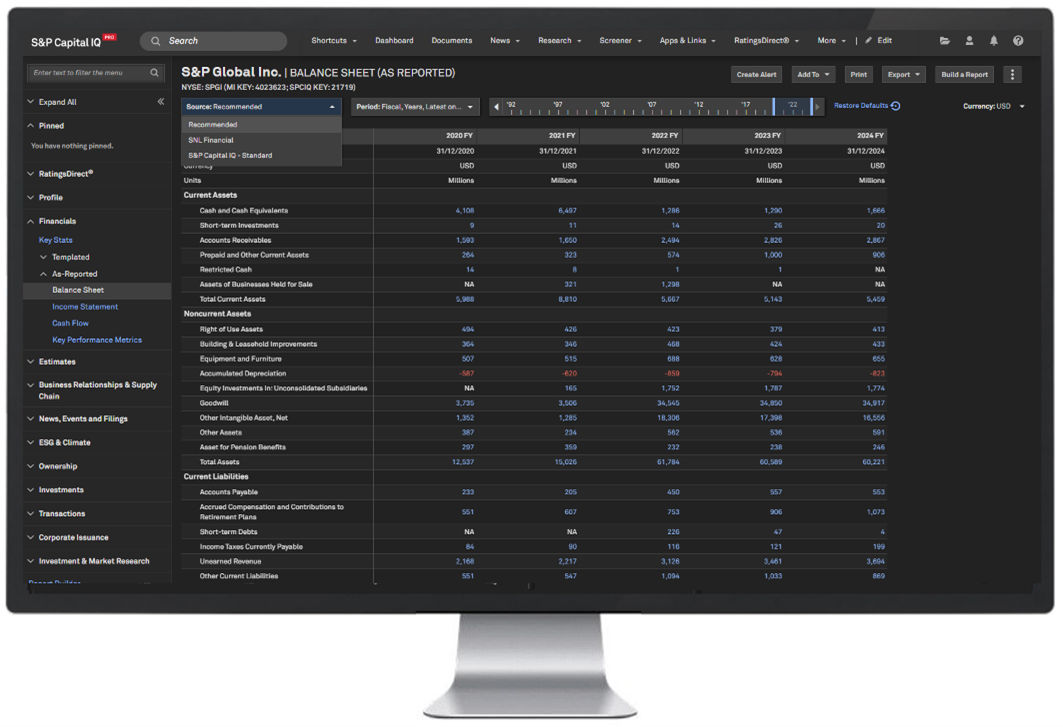Open the help question mark icon
The image size is (1063, 727).
pos(1018,41)
